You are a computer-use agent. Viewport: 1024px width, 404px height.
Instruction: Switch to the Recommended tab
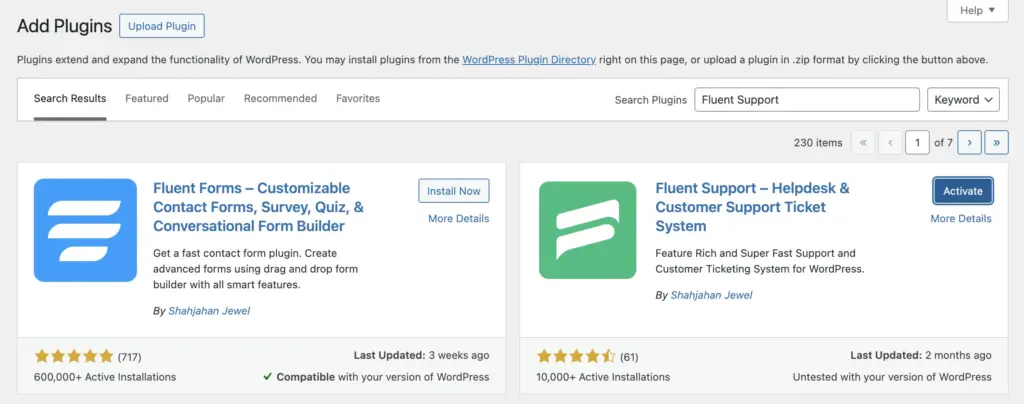tap(280, 99)
